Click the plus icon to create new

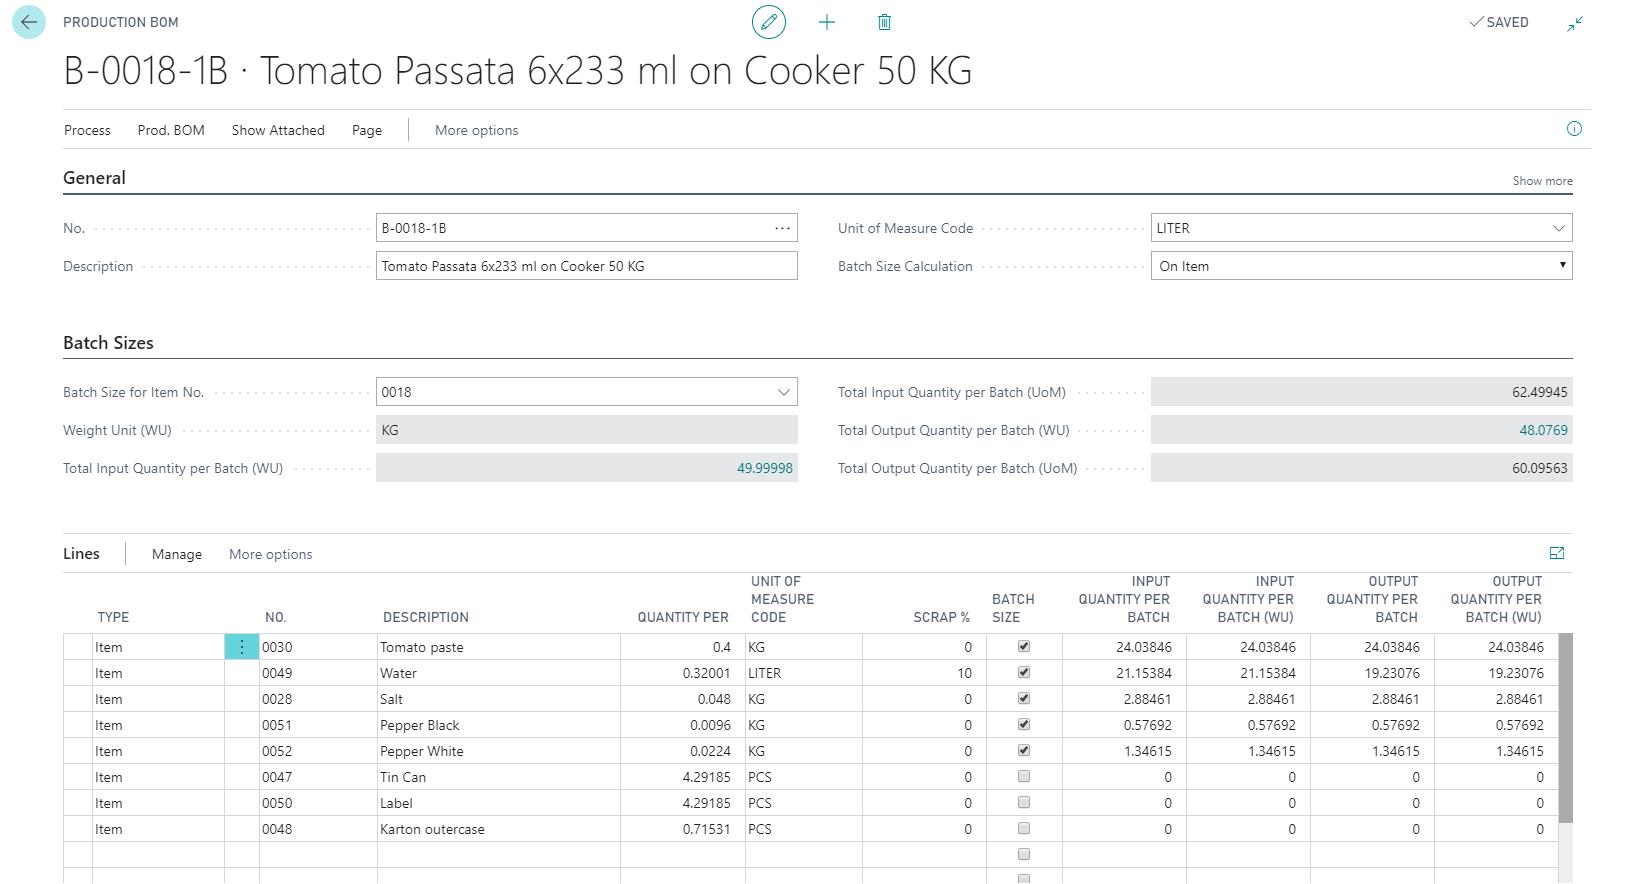click(826, 22)
